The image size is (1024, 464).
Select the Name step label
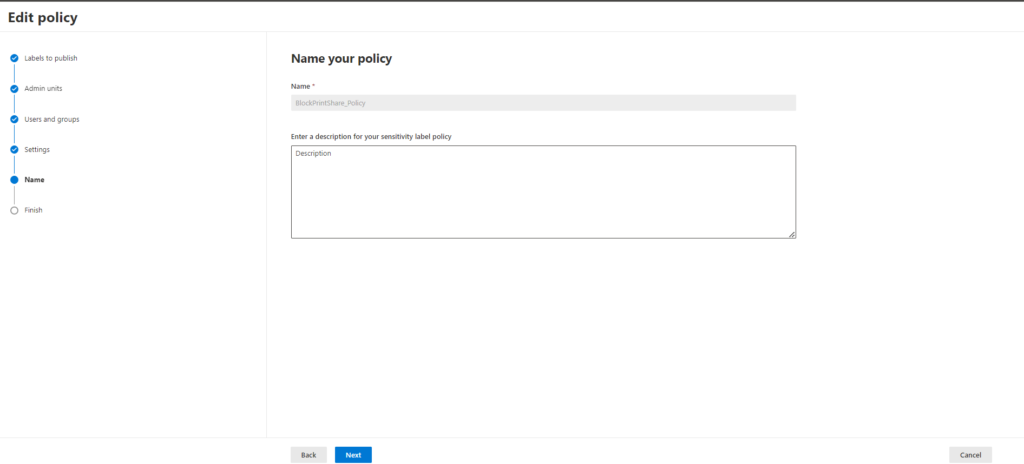coord(35,180)
